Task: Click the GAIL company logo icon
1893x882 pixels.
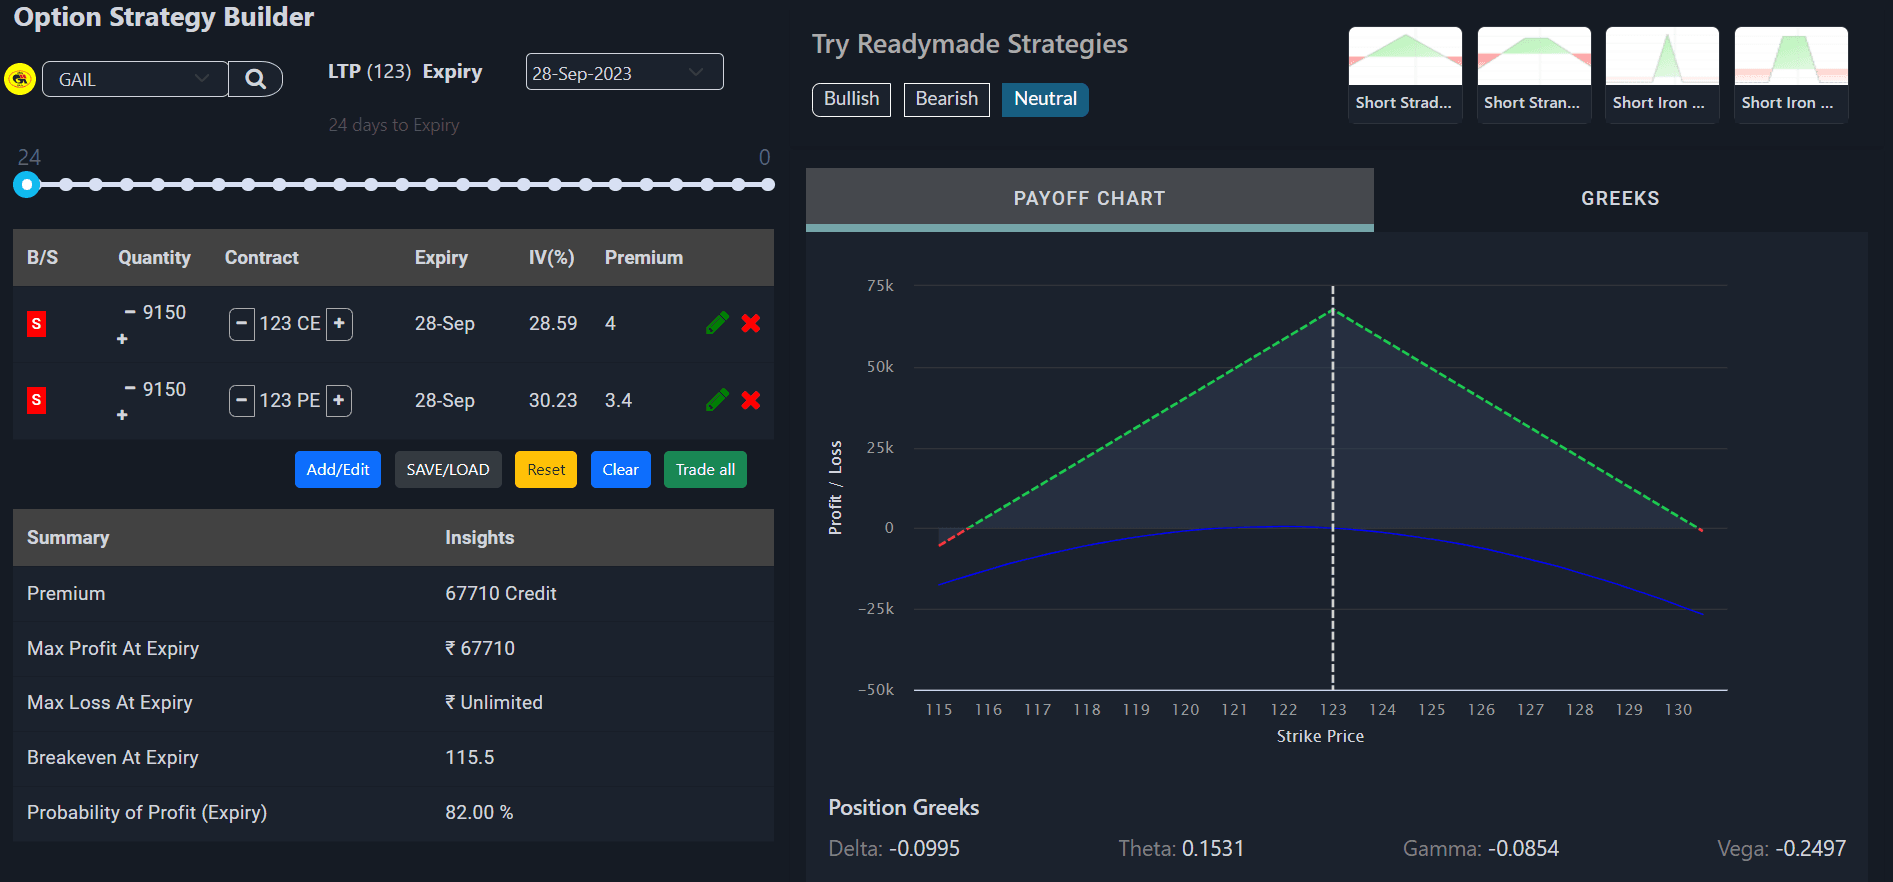Action: click(x=20, y=79)
